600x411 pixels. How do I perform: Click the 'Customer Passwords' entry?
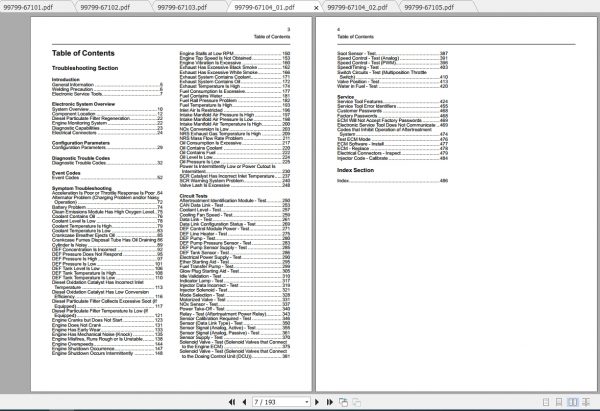click(x=392, y=111)
